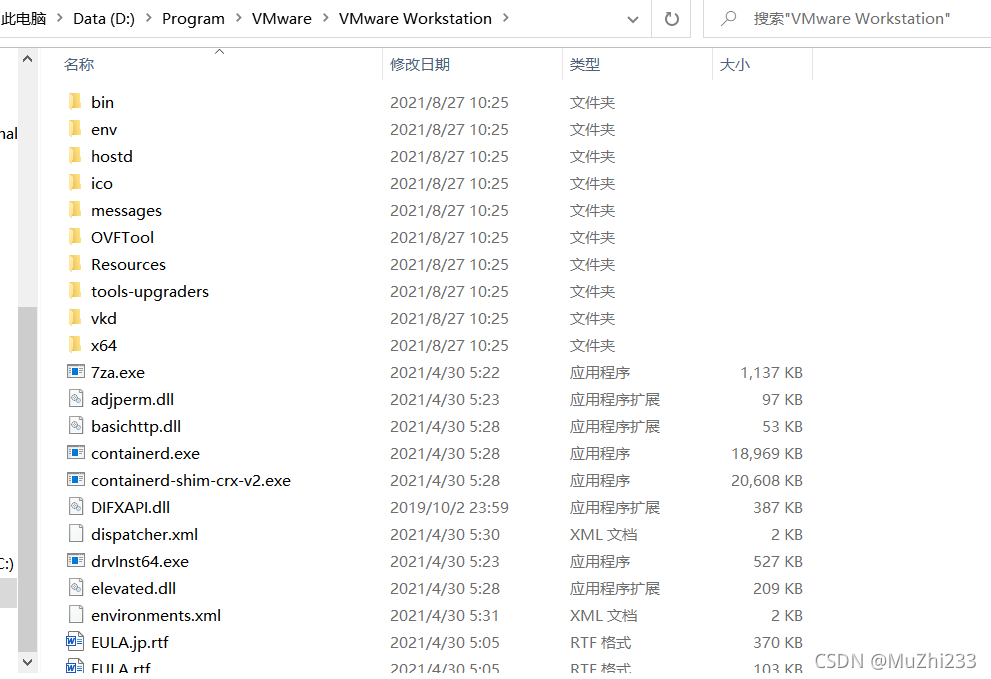Expand the chevron after 此电脑 breadcrumb
Screen dimensions: 991x679
tap(59, 18)
